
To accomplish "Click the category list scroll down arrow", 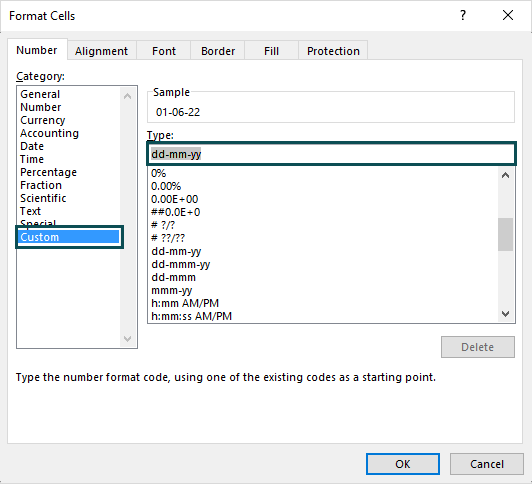I will (128, 338).
